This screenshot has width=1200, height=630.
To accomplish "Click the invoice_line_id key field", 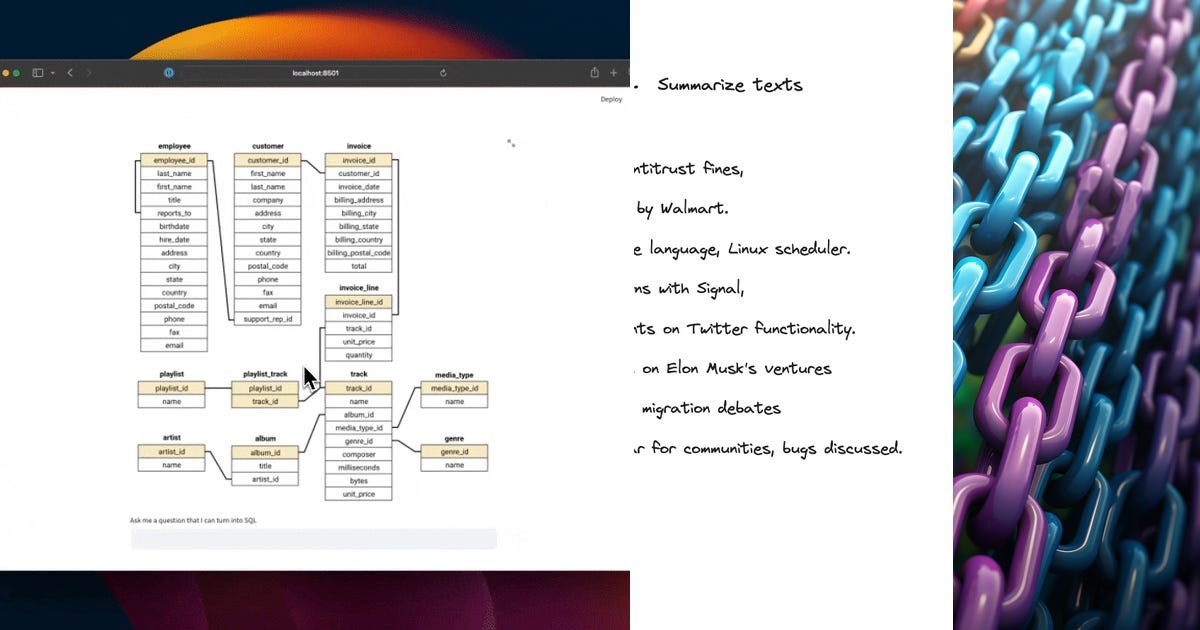I will 358,302.
